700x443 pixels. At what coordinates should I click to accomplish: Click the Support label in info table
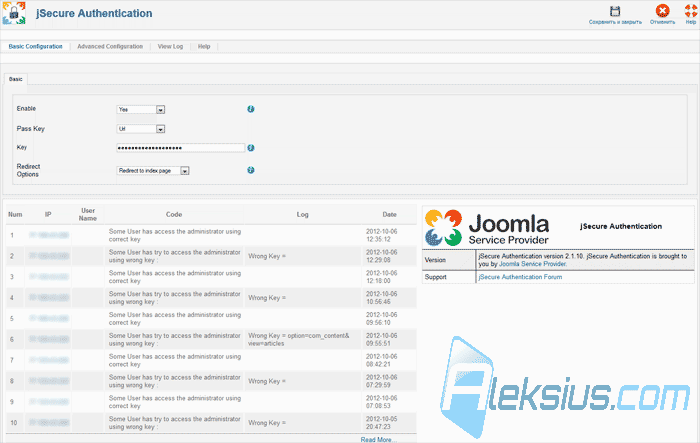436,277
